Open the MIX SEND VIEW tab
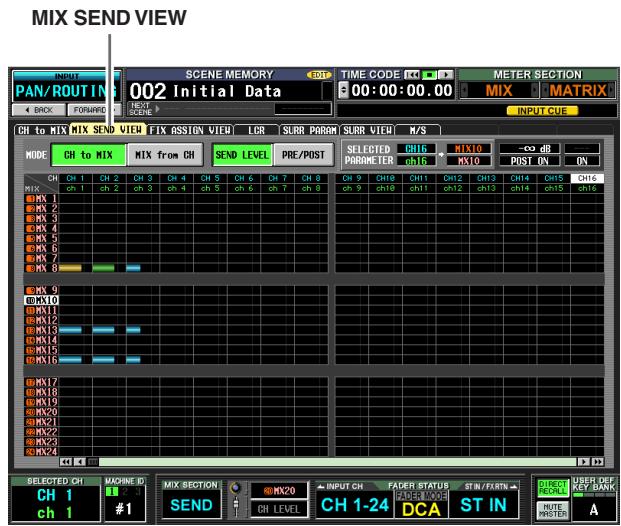Viewport: 621px width, 526px height. [x=107, y=130]
